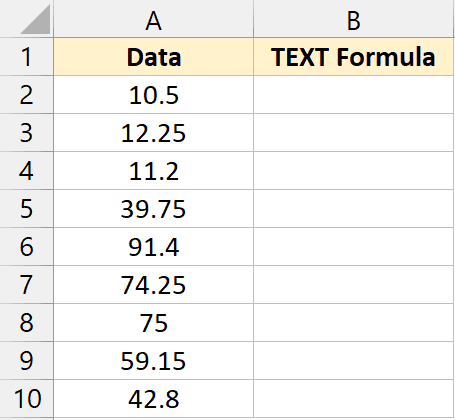Viewport: 455px width, 420px height.
Task: Select cell containing 39.75
Action: click(x=154, y=209)
